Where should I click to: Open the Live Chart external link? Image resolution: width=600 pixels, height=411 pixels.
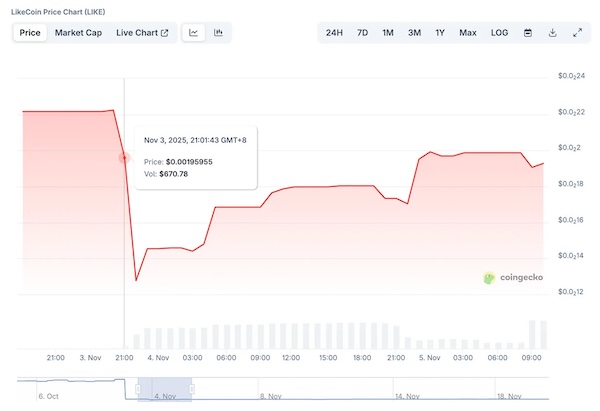(x=141, y=32)
